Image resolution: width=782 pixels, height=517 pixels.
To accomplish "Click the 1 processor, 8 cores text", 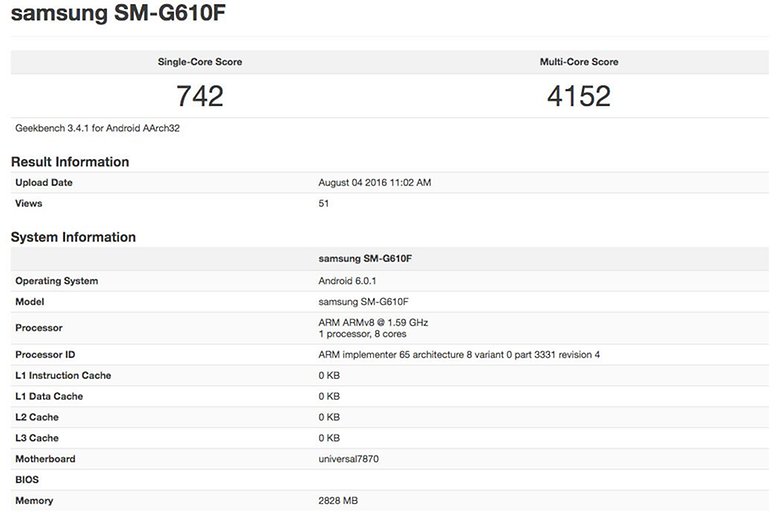I will pos(362,334).
